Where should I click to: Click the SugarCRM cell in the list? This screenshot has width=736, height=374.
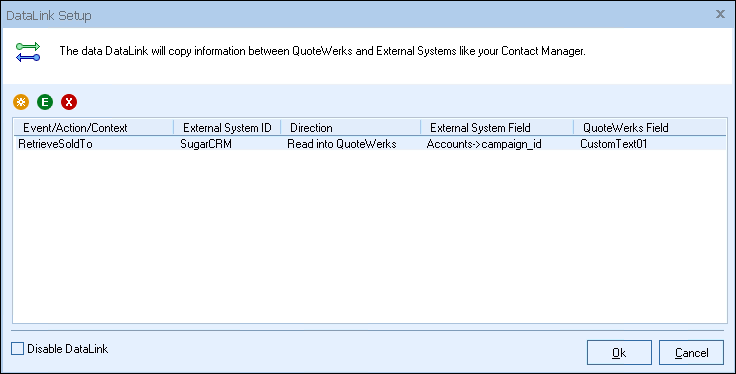(x=206, y=144)
